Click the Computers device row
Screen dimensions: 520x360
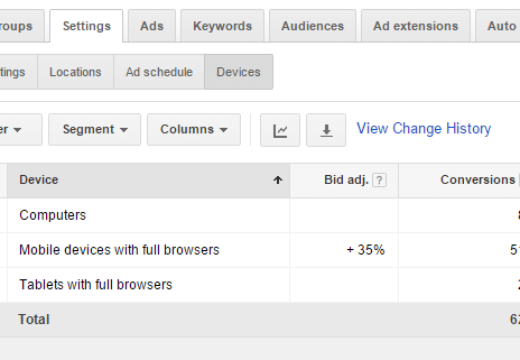pos(260,215)
